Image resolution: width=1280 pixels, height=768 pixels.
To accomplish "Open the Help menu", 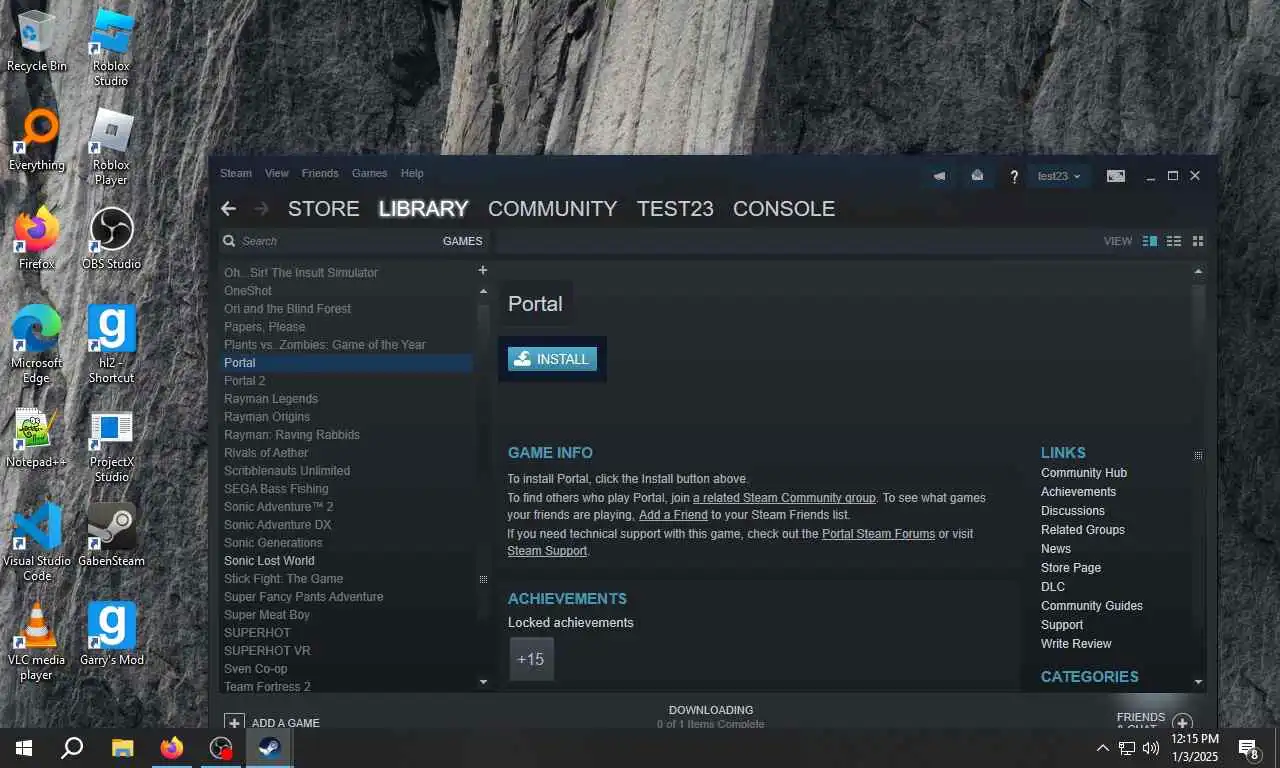I will tap(412, 173).
